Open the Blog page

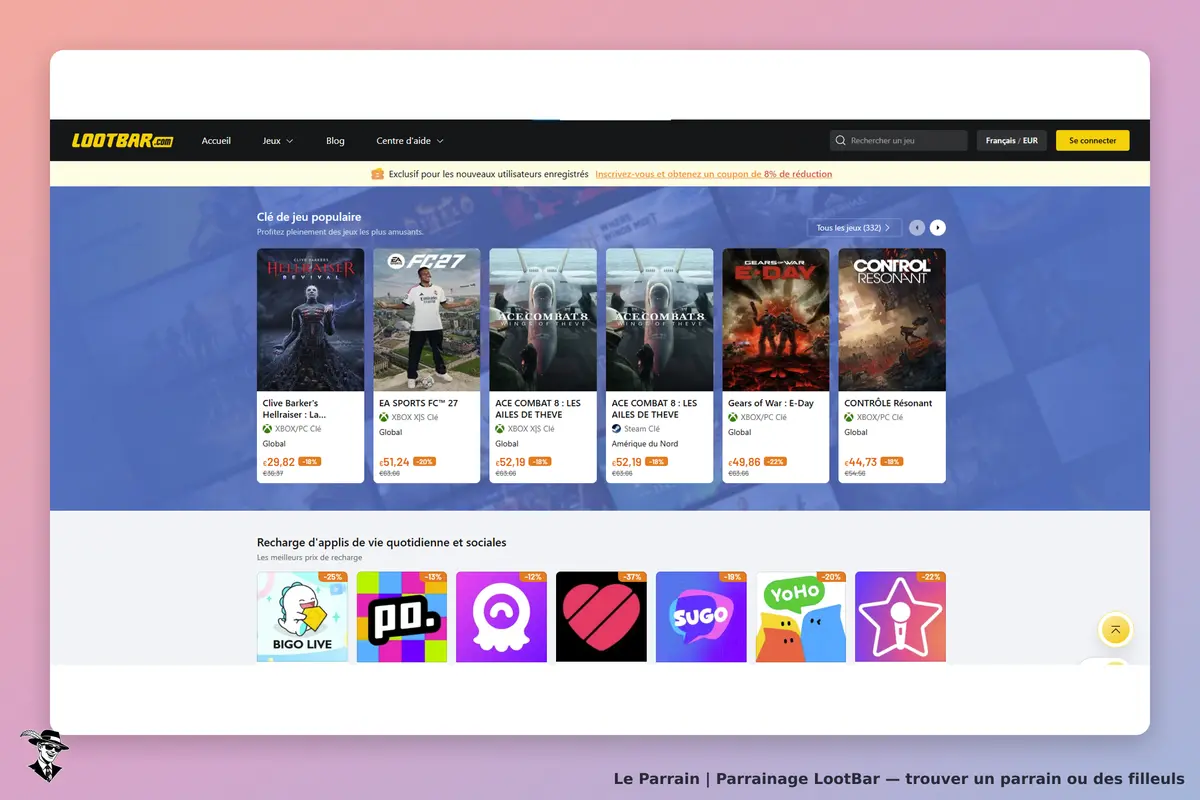(335, 141)
